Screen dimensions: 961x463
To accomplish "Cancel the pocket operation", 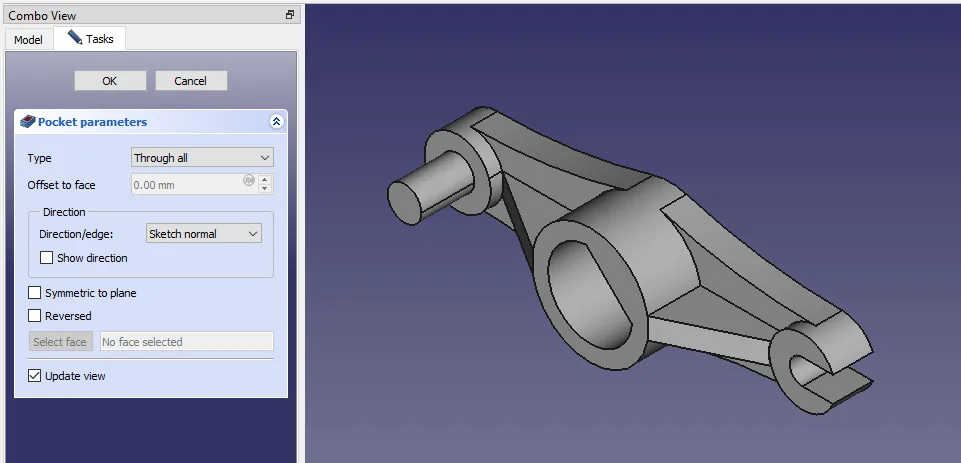I will 190,81.
